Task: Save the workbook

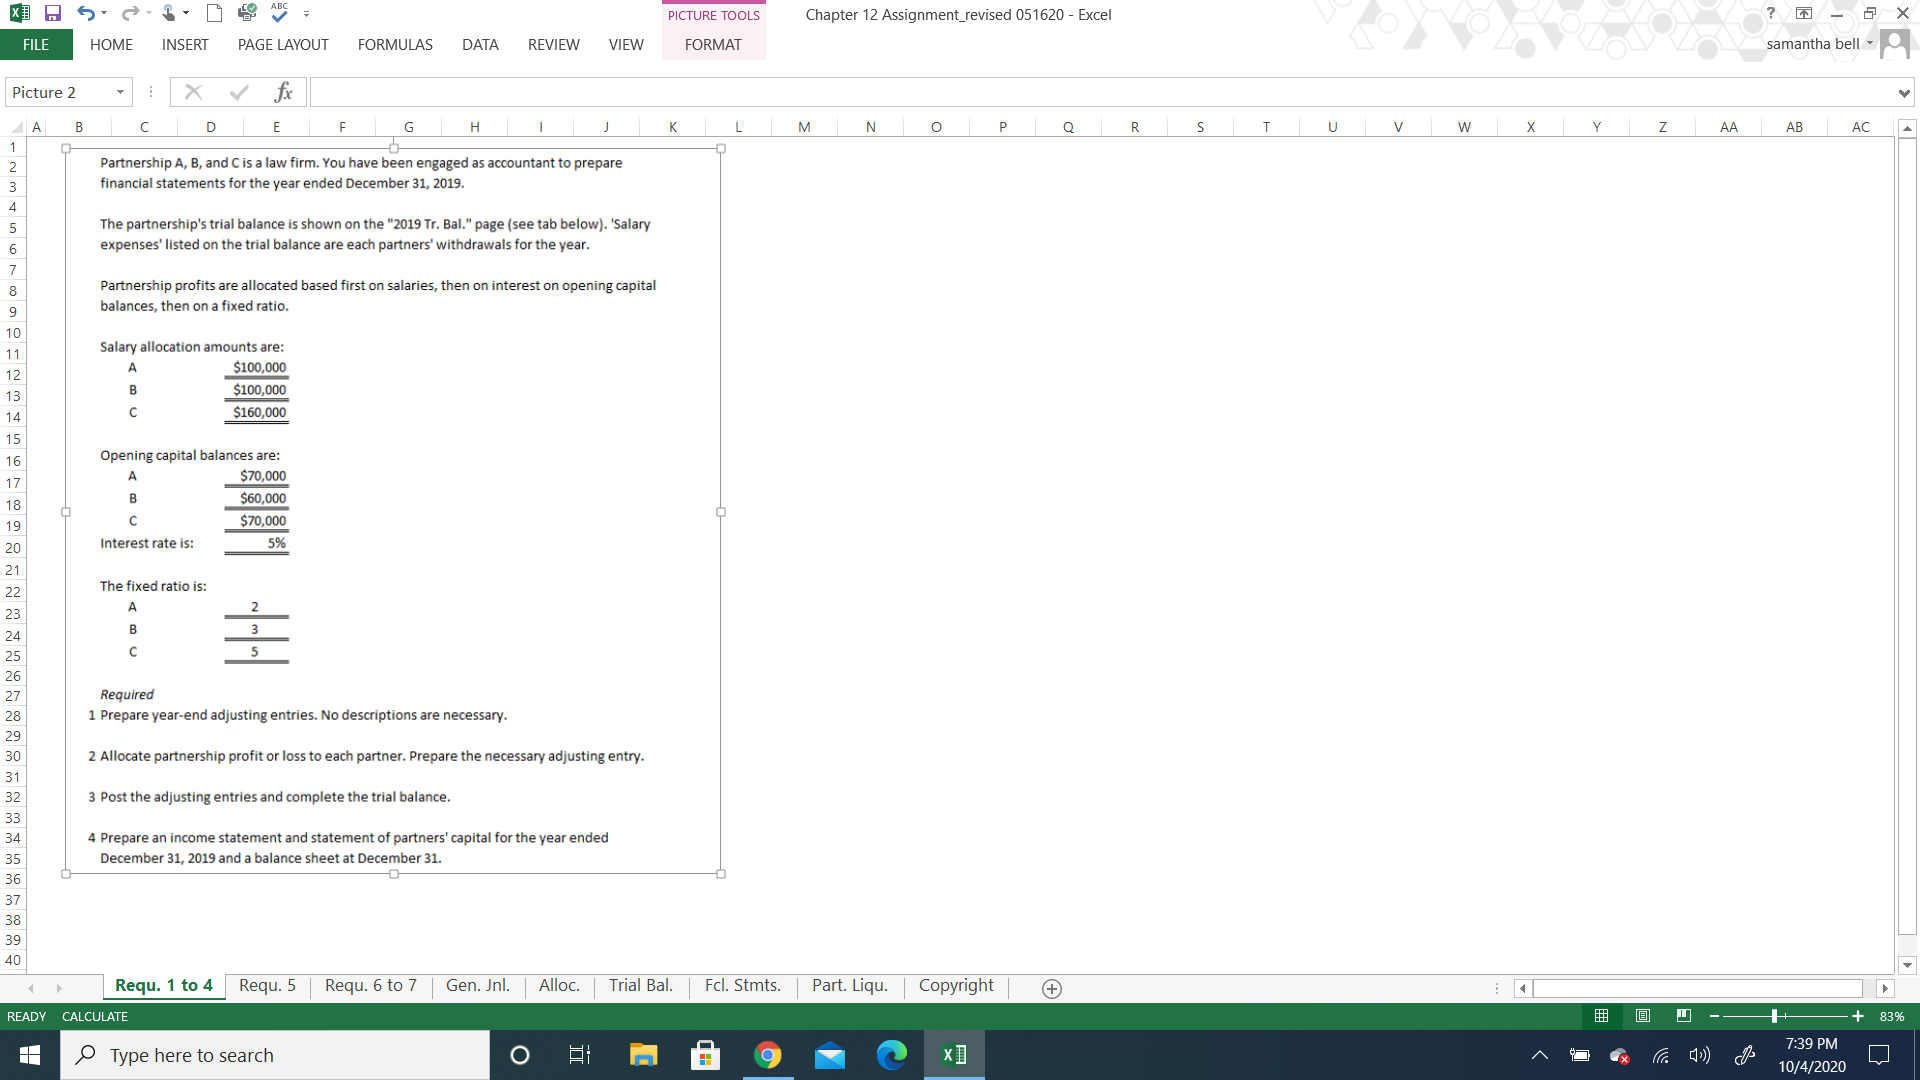Action: [52, 13]
